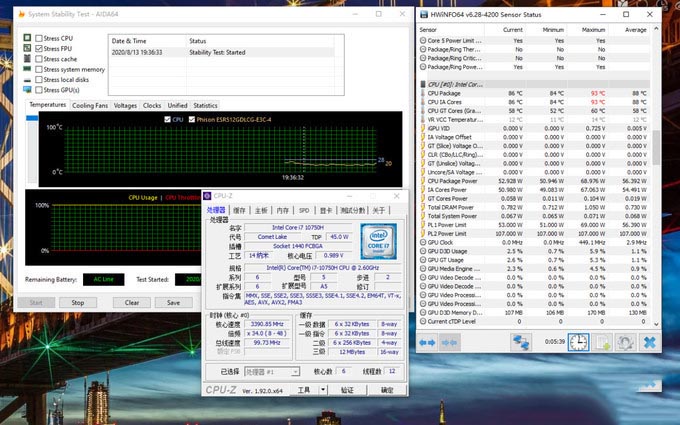
Task: Click the PL1 Power Limit bolt icon
Action: 423,225
